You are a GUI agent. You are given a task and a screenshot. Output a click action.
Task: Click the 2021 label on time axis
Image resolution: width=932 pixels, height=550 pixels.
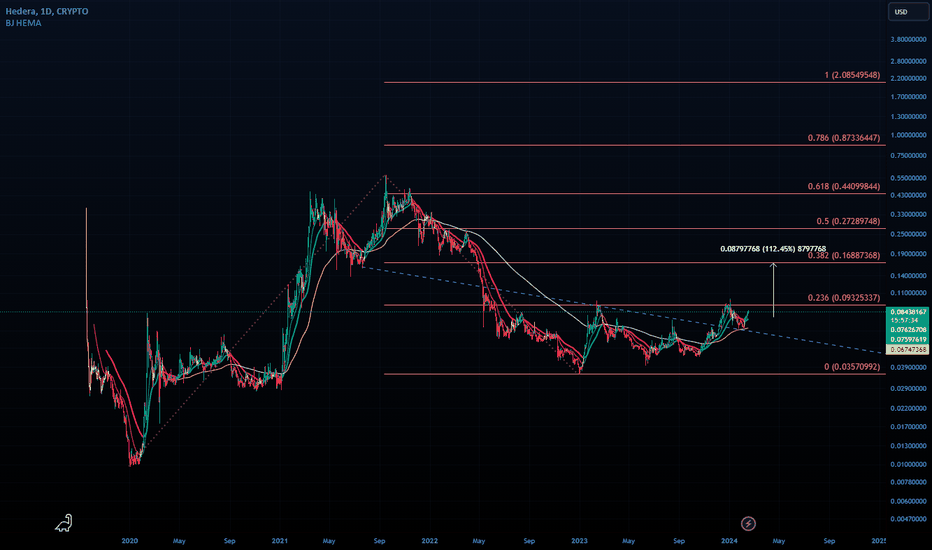tap(279, 541)
